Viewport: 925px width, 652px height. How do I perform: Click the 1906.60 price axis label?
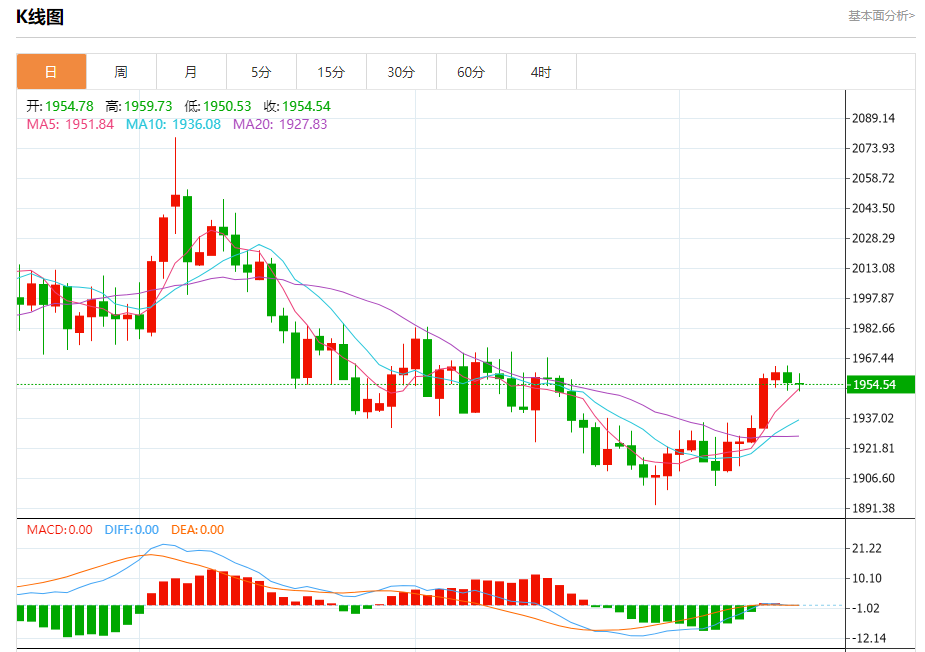(873, 479)
